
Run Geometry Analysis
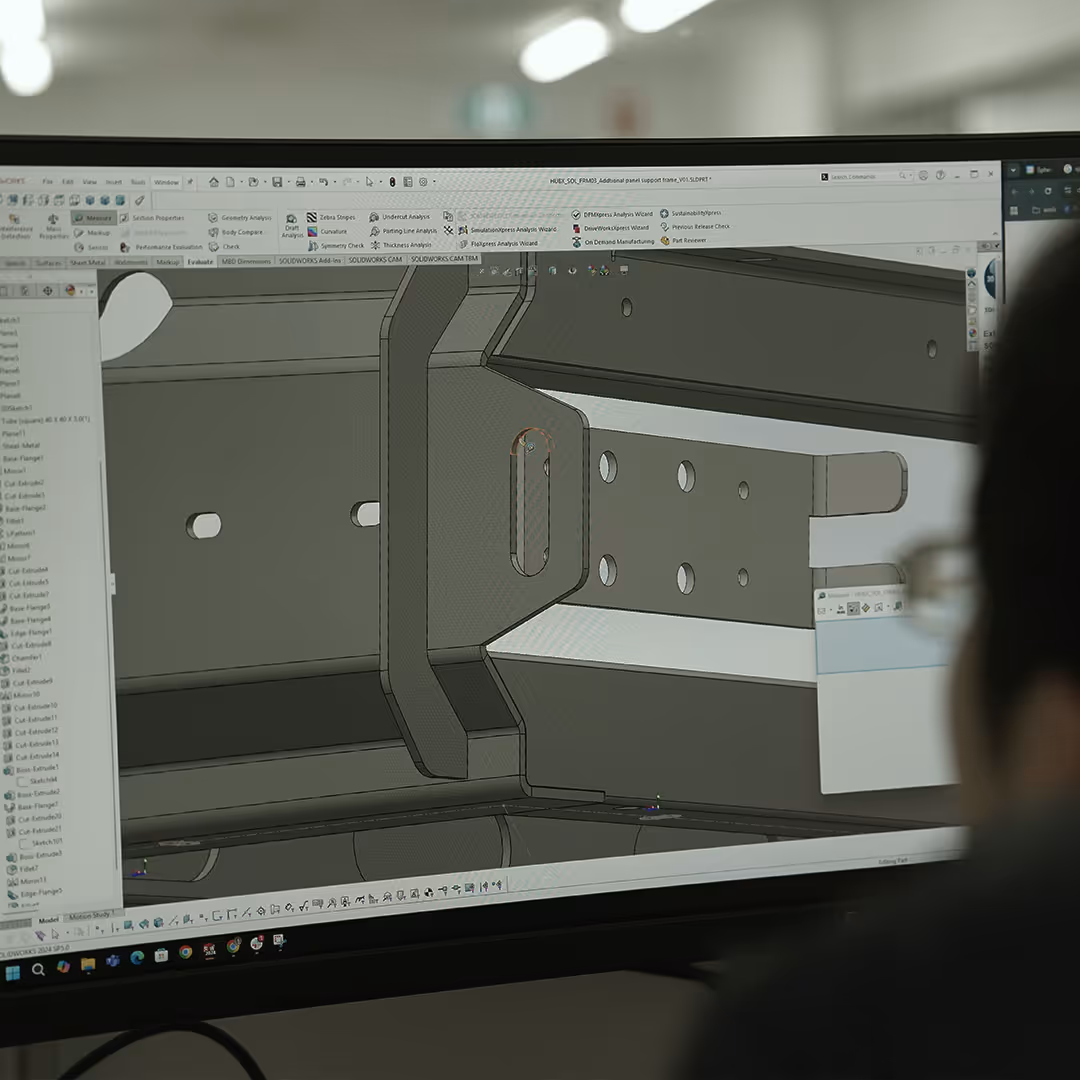240,218
